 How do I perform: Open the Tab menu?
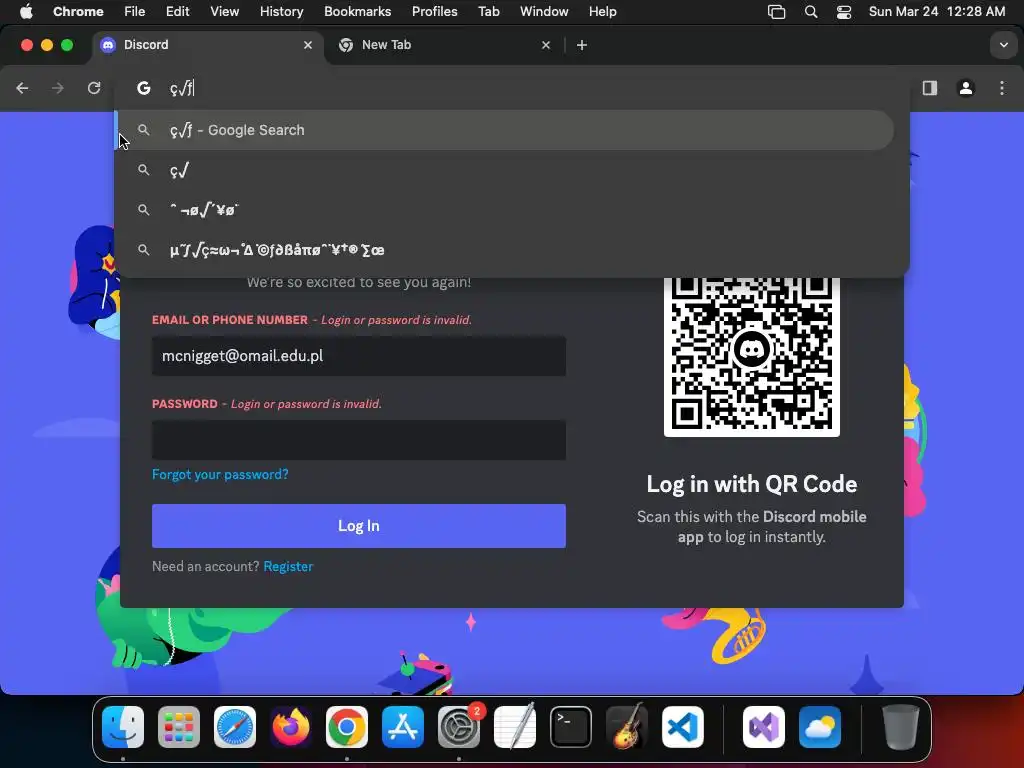tap(488, 12)
